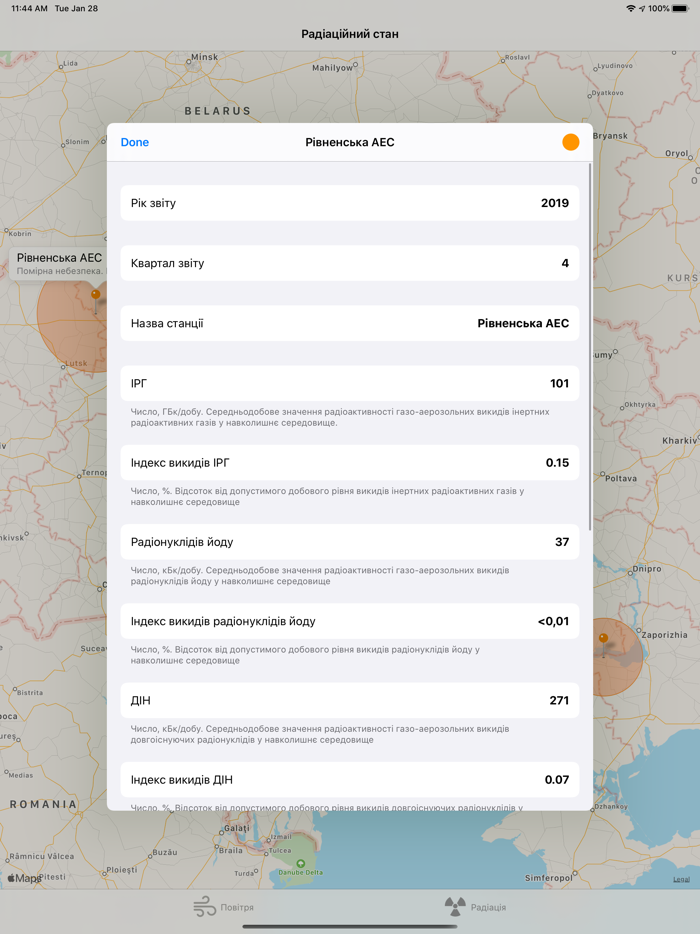Tap Done to close the station sheet

click(135, 142)
